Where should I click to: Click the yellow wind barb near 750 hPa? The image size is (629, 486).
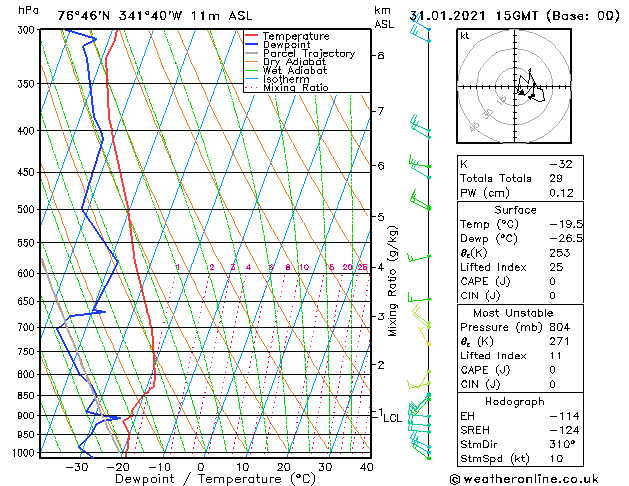coord(424,336)
